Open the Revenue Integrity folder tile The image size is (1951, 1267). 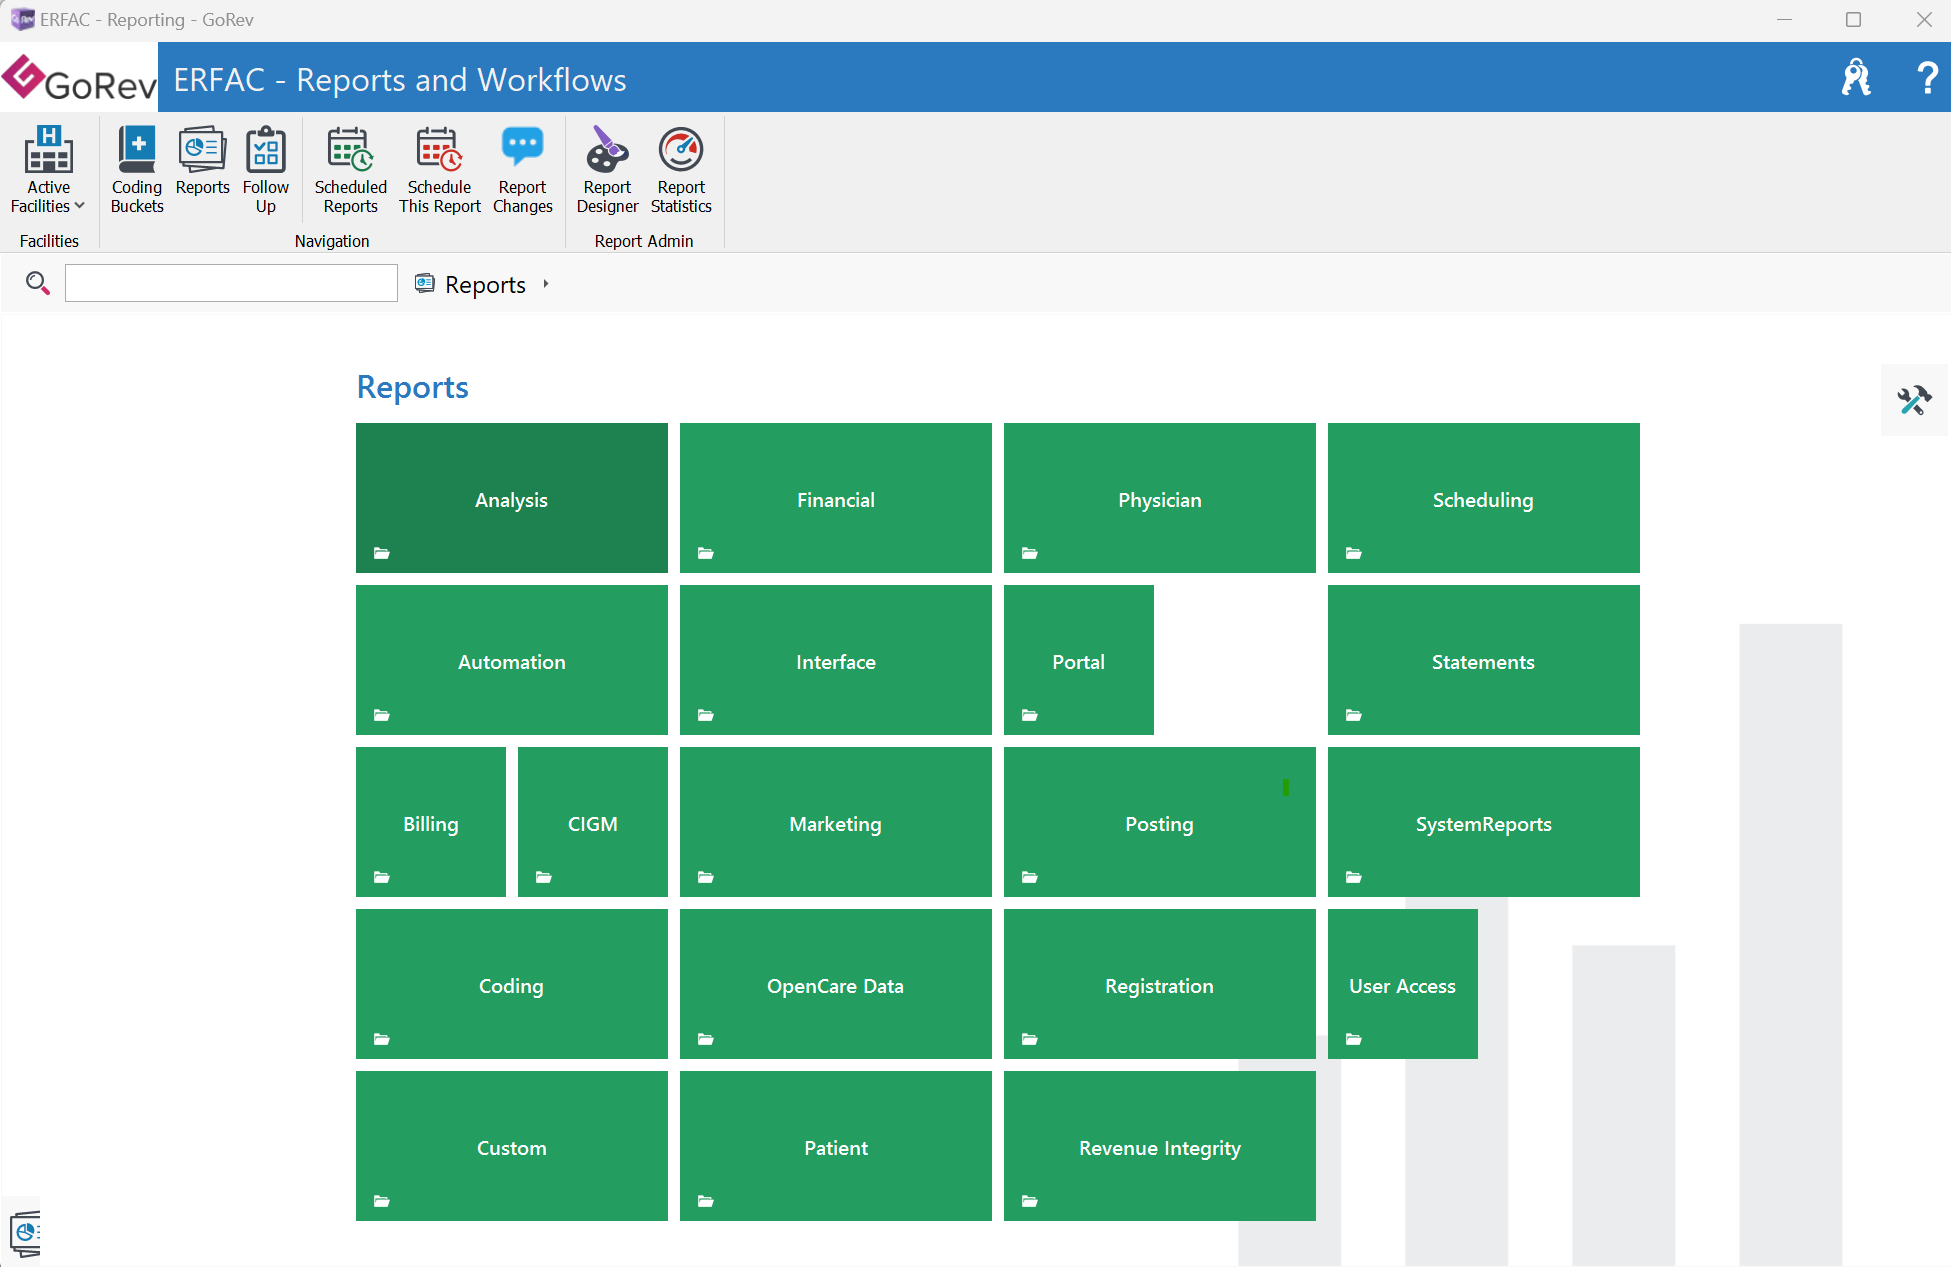1160,1146
